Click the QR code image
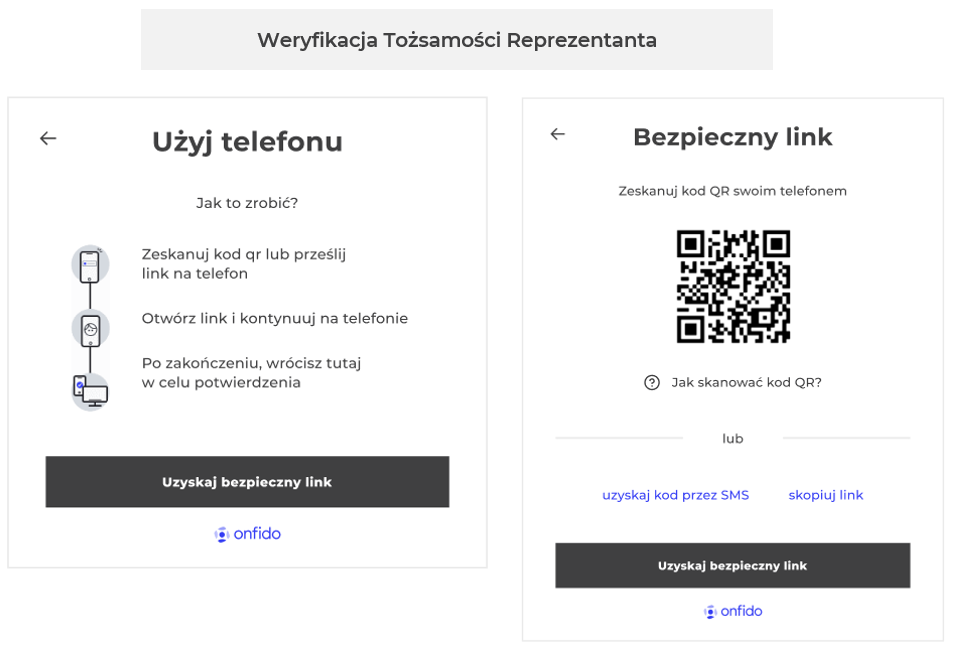Image resolution: width=953 pixels, height=651 pixels. point(733,286)
